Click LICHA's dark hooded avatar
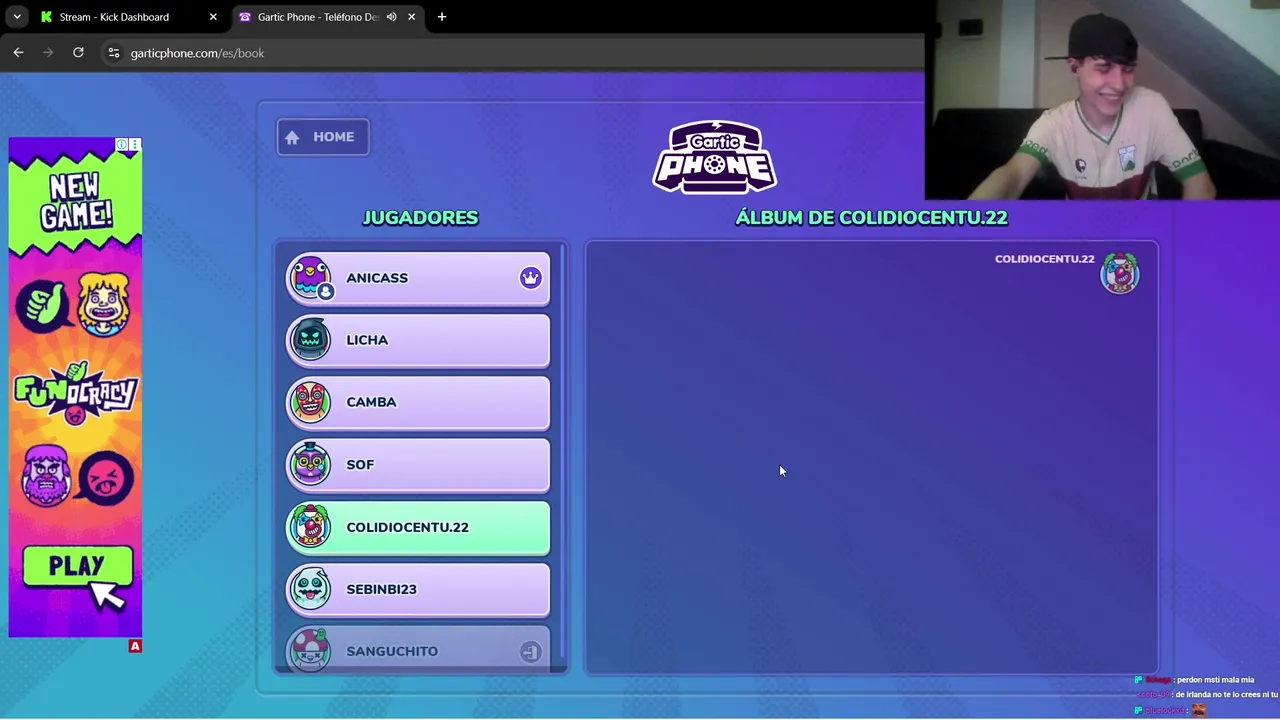Screen dimensions: 1280x720 coord(310,340)
